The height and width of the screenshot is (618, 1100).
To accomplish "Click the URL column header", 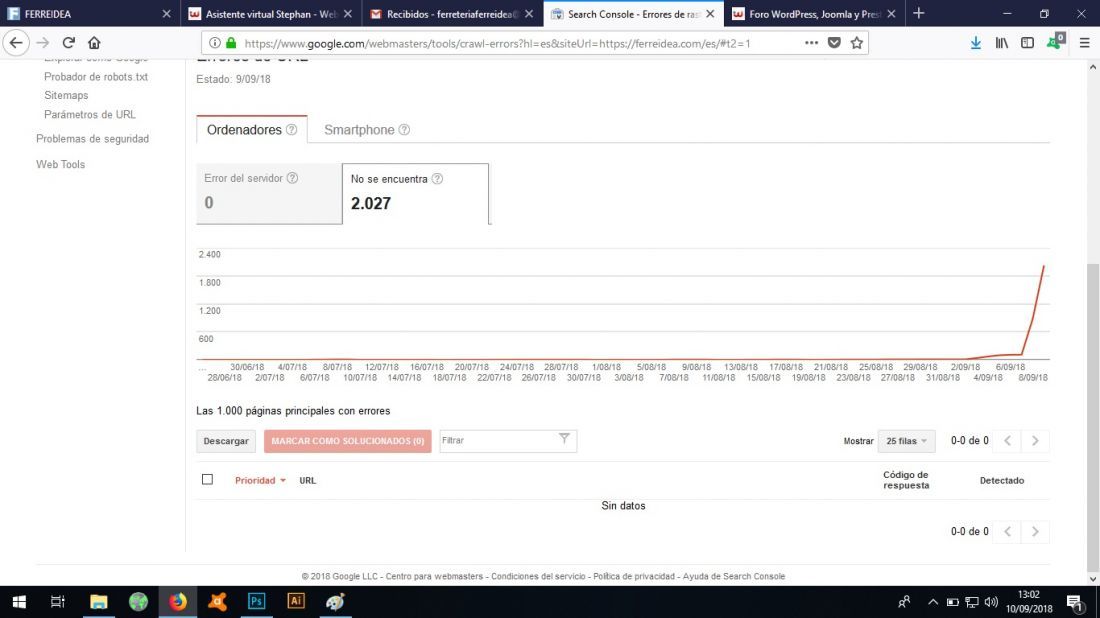I will click(307, 481).
